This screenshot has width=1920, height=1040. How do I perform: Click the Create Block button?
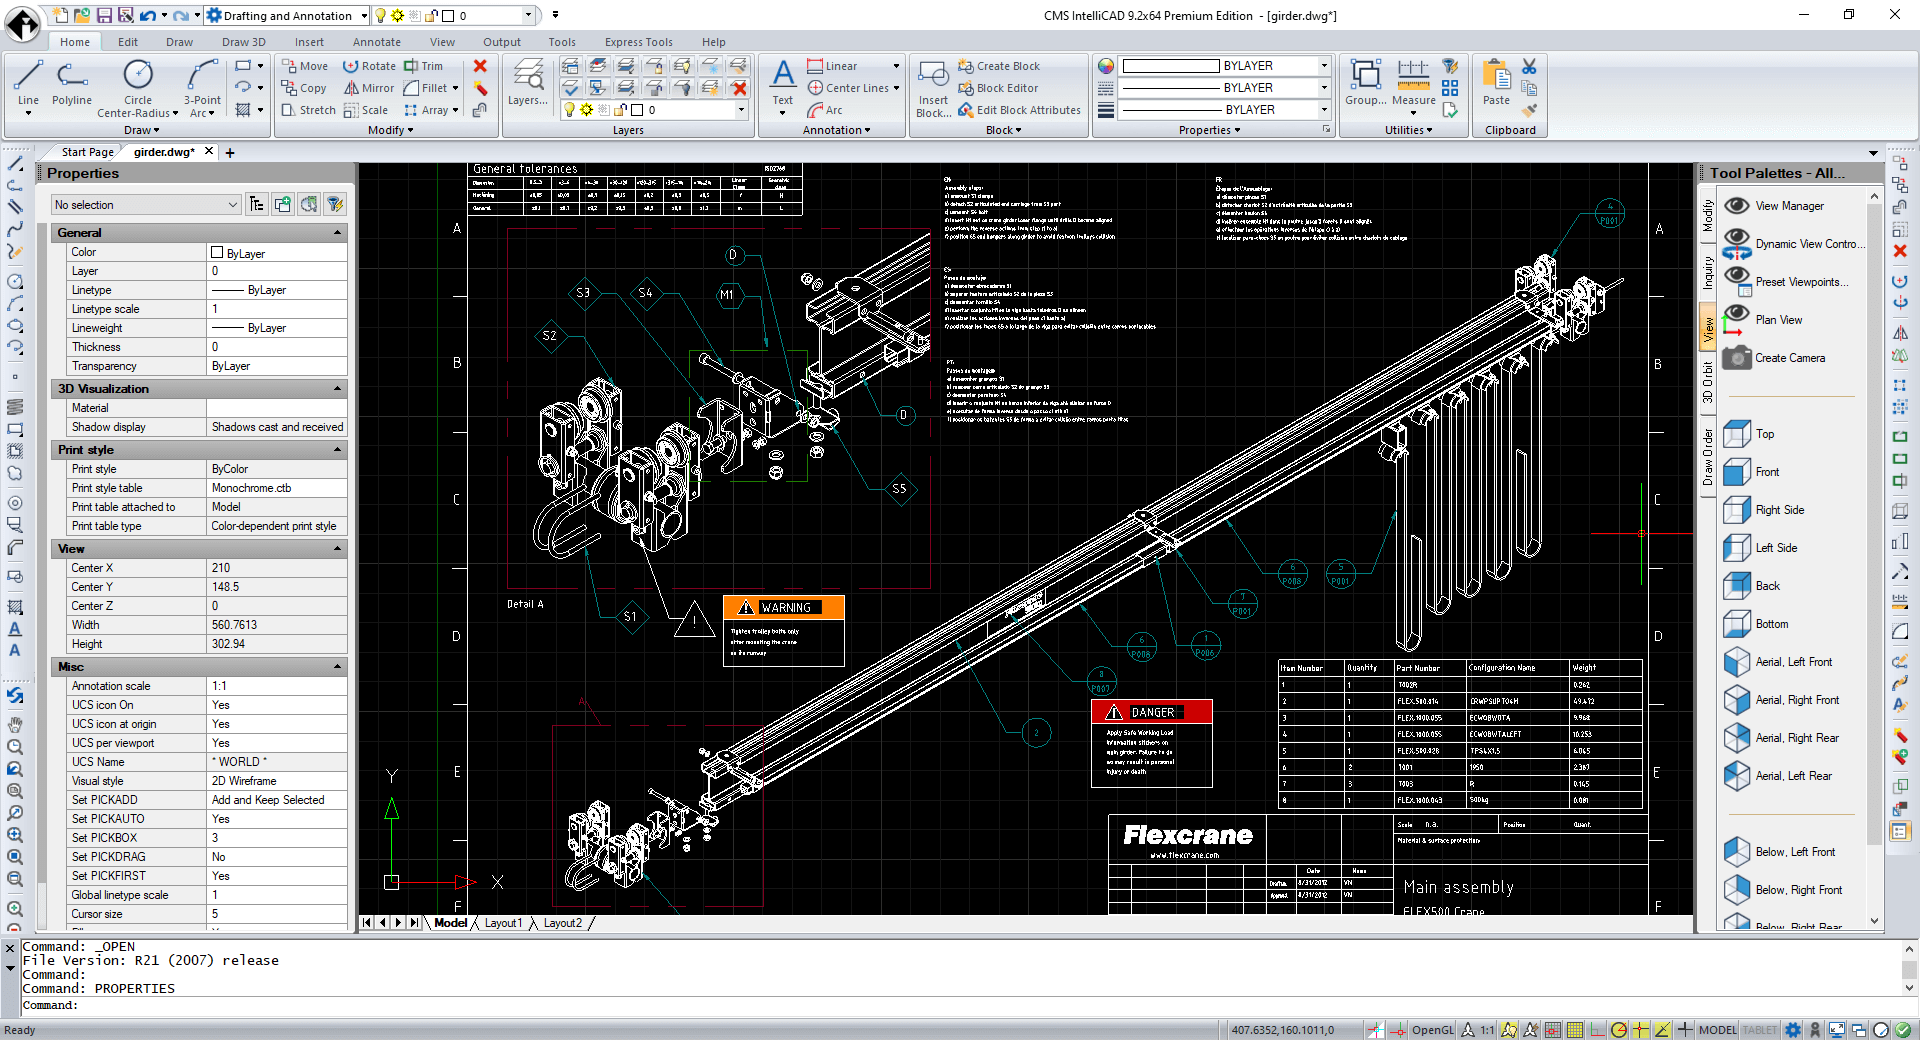999,66
